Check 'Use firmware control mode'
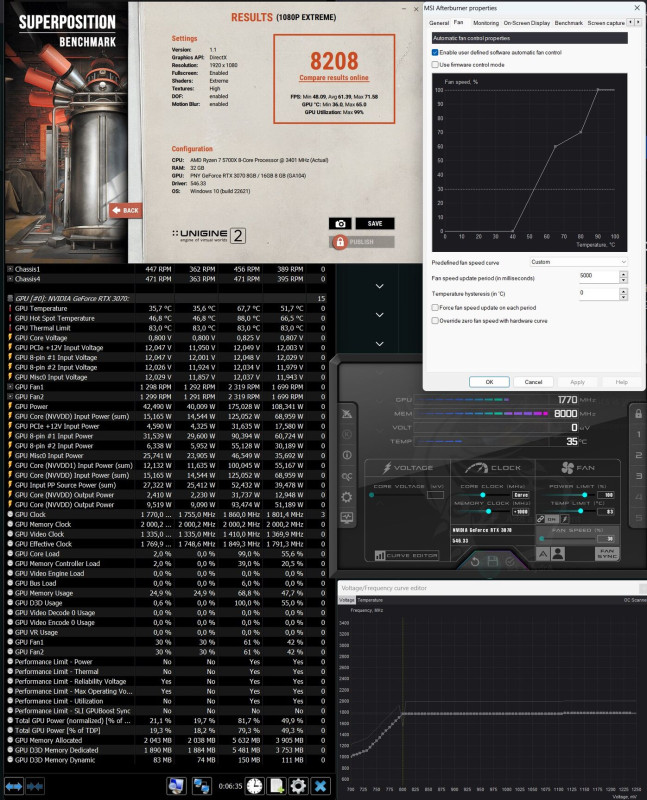647x800 pixels. point(435,65)
